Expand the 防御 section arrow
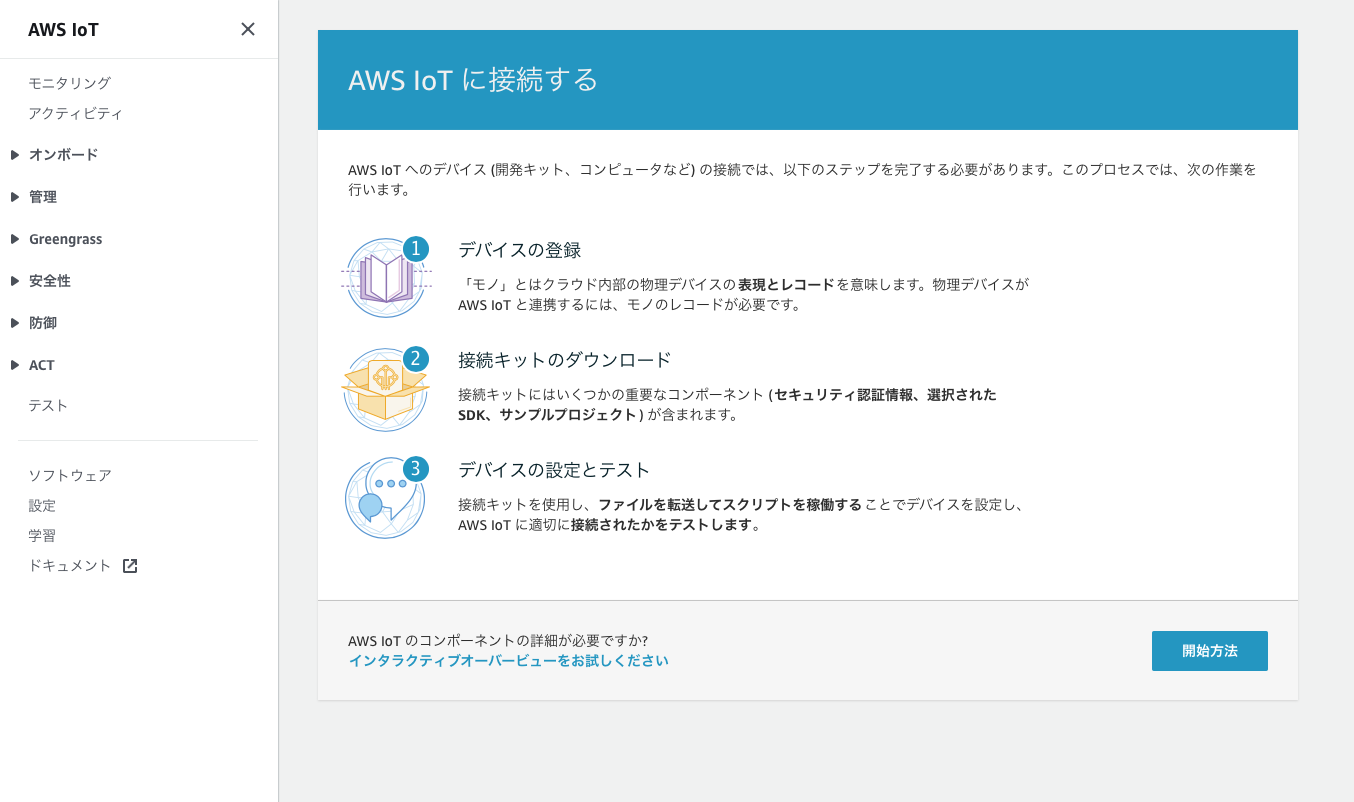The height and width of the screenshot is (802, 1354). point(15,323)
